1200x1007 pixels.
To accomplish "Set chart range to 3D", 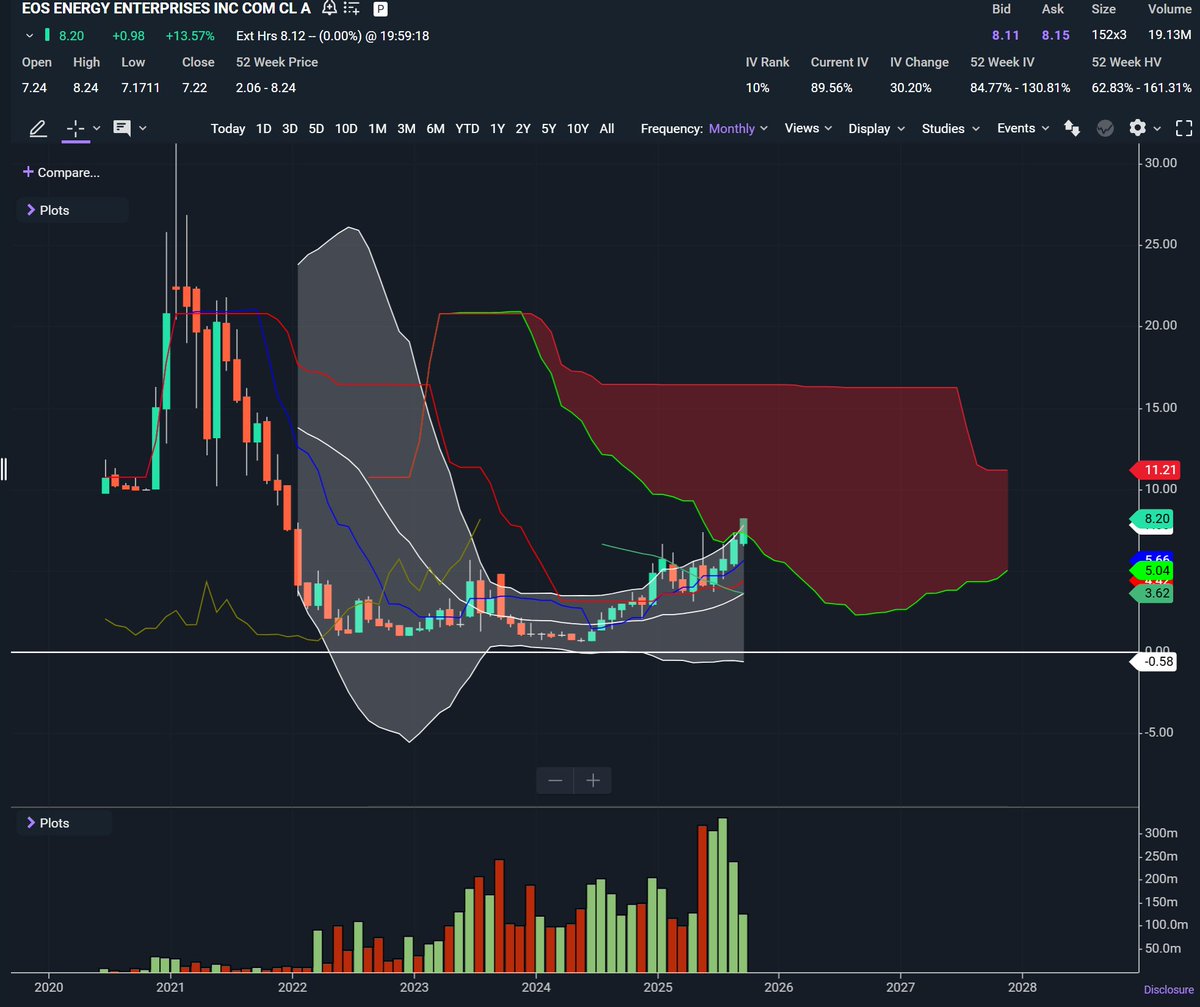I will 289,128.
